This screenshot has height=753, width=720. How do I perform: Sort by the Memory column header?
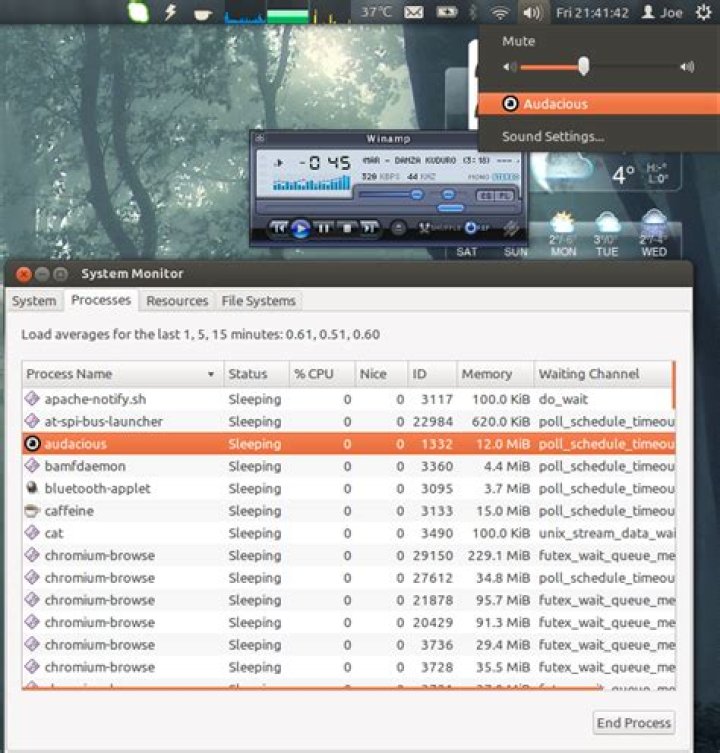click(495, 374)
